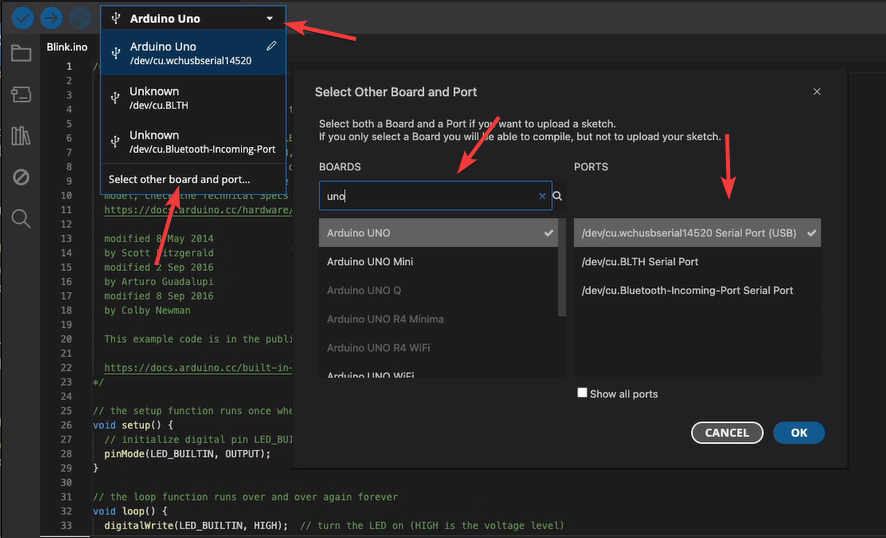This screenshot has width=886, height=538.
Task: Confirm with the OK button
Action: coord(799,432)
